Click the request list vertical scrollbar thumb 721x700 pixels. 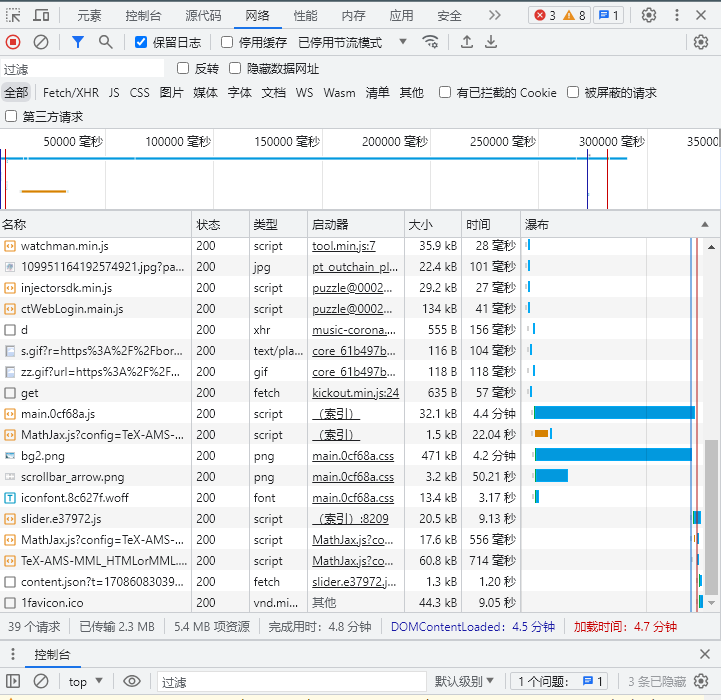pyautogui.click(x=711, y=517)
